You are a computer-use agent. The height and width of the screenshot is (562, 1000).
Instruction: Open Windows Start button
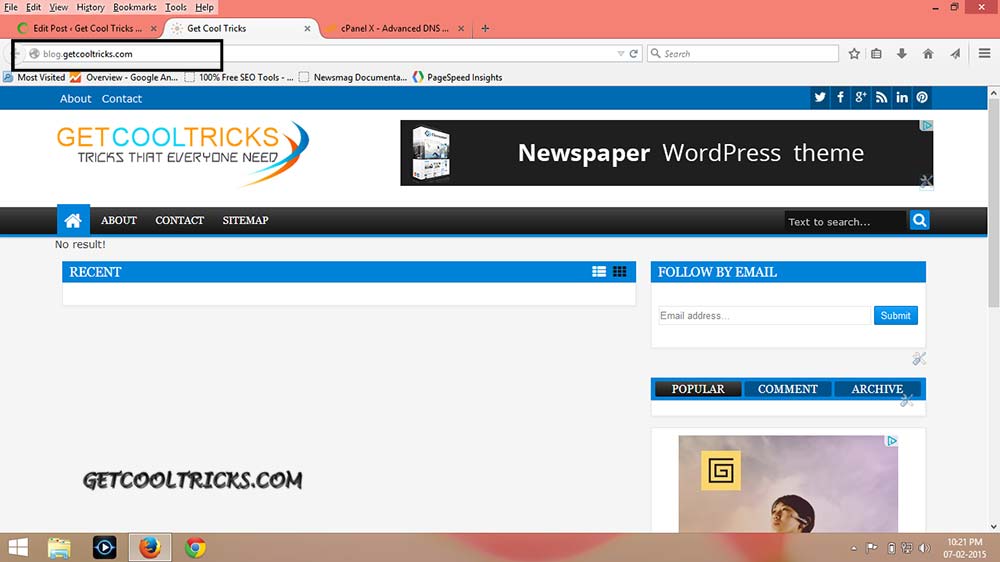[18, 547]
